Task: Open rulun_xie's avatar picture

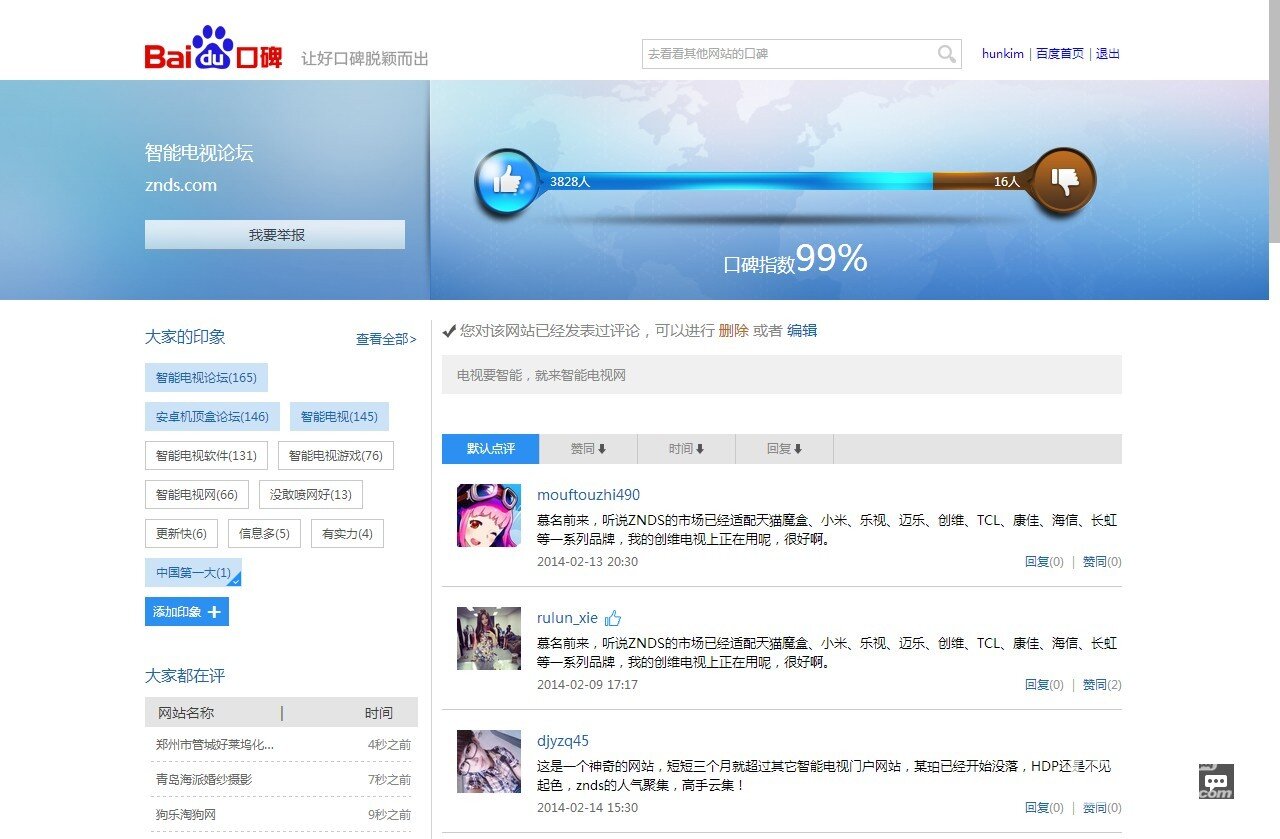Action: pos(489,638)
